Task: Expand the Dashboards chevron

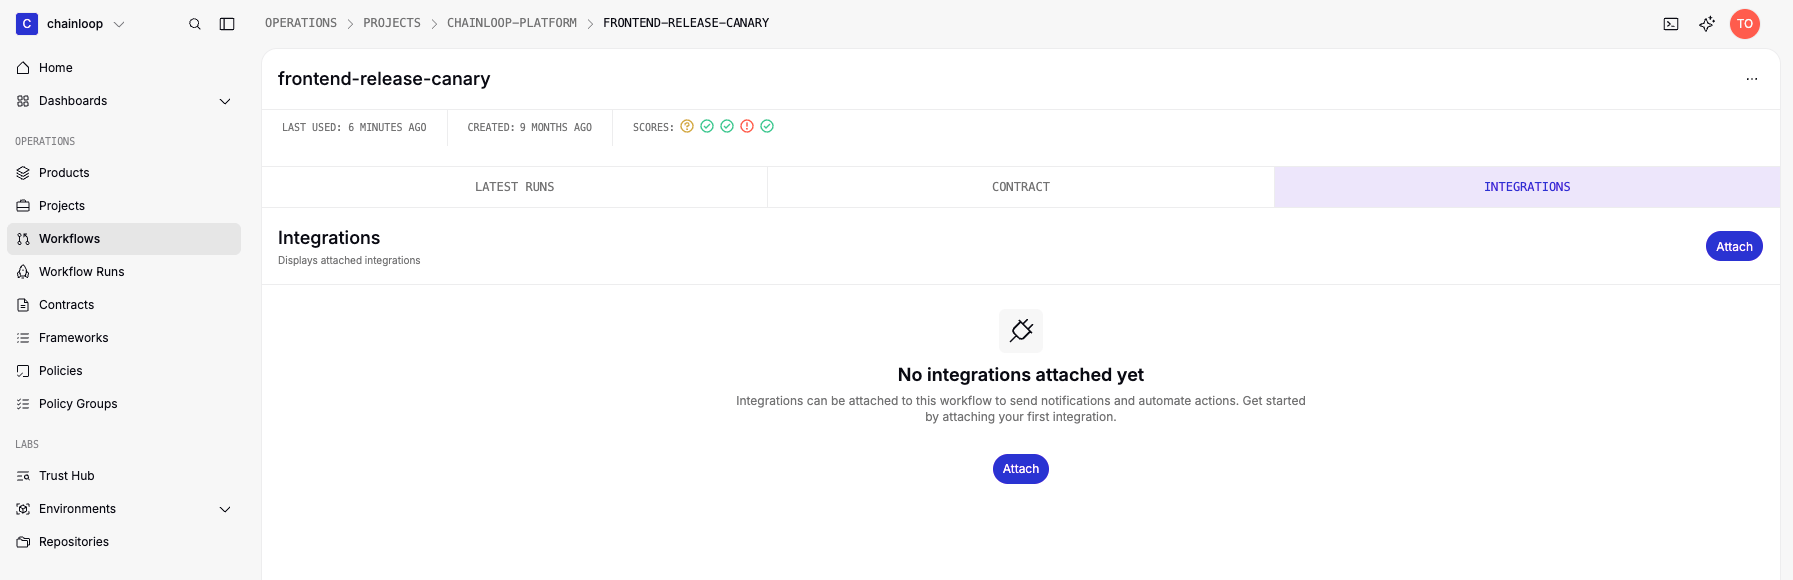Action: click(x=225, y=101)
